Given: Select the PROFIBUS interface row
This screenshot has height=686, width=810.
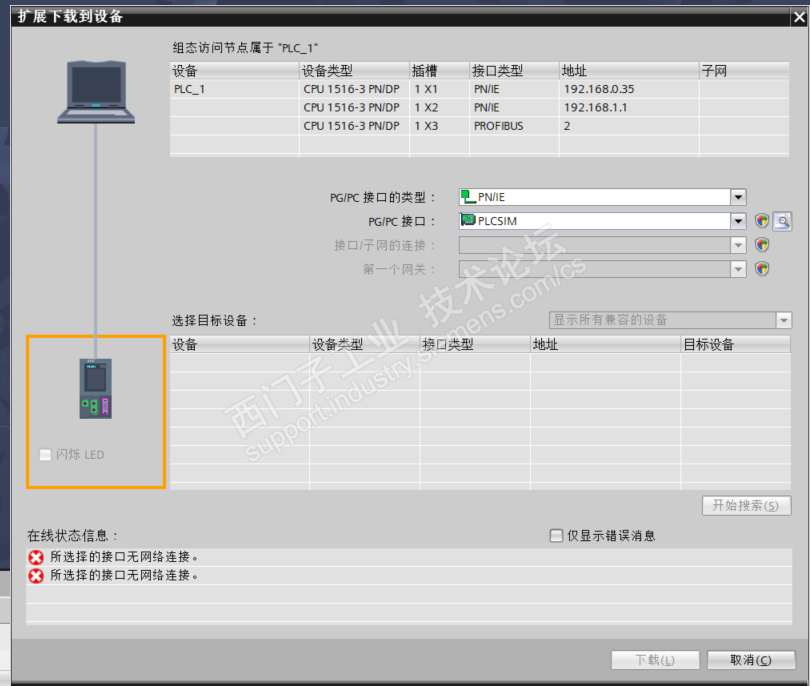Looking at the screenshot, I should (479, 126).
